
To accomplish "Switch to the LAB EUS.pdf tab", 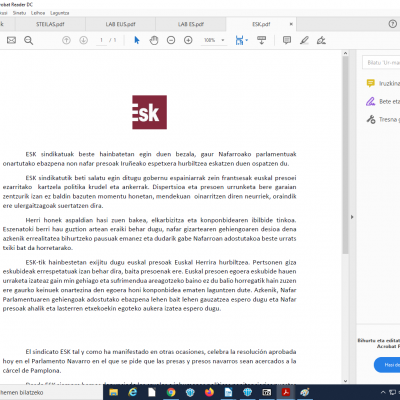I will point(120,24).
